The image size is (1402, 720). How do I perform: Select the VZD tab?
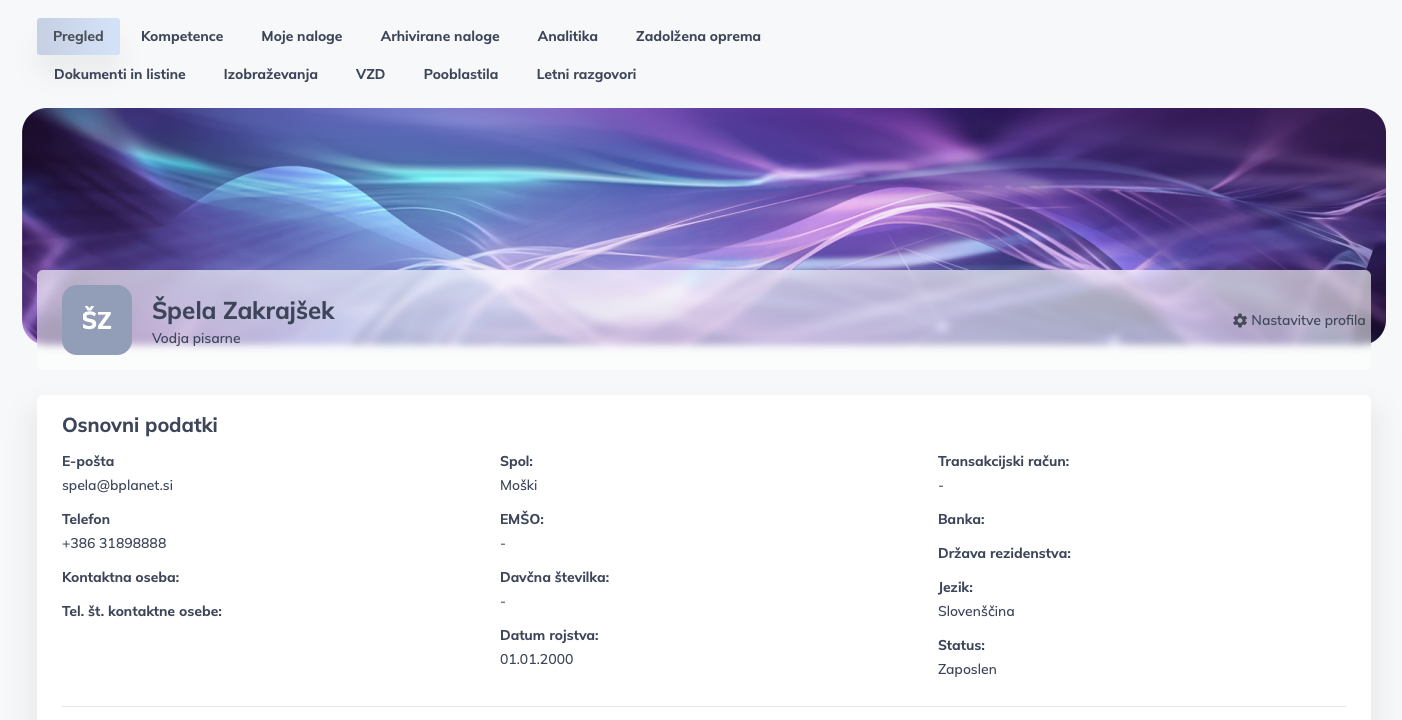click(370, 74)
